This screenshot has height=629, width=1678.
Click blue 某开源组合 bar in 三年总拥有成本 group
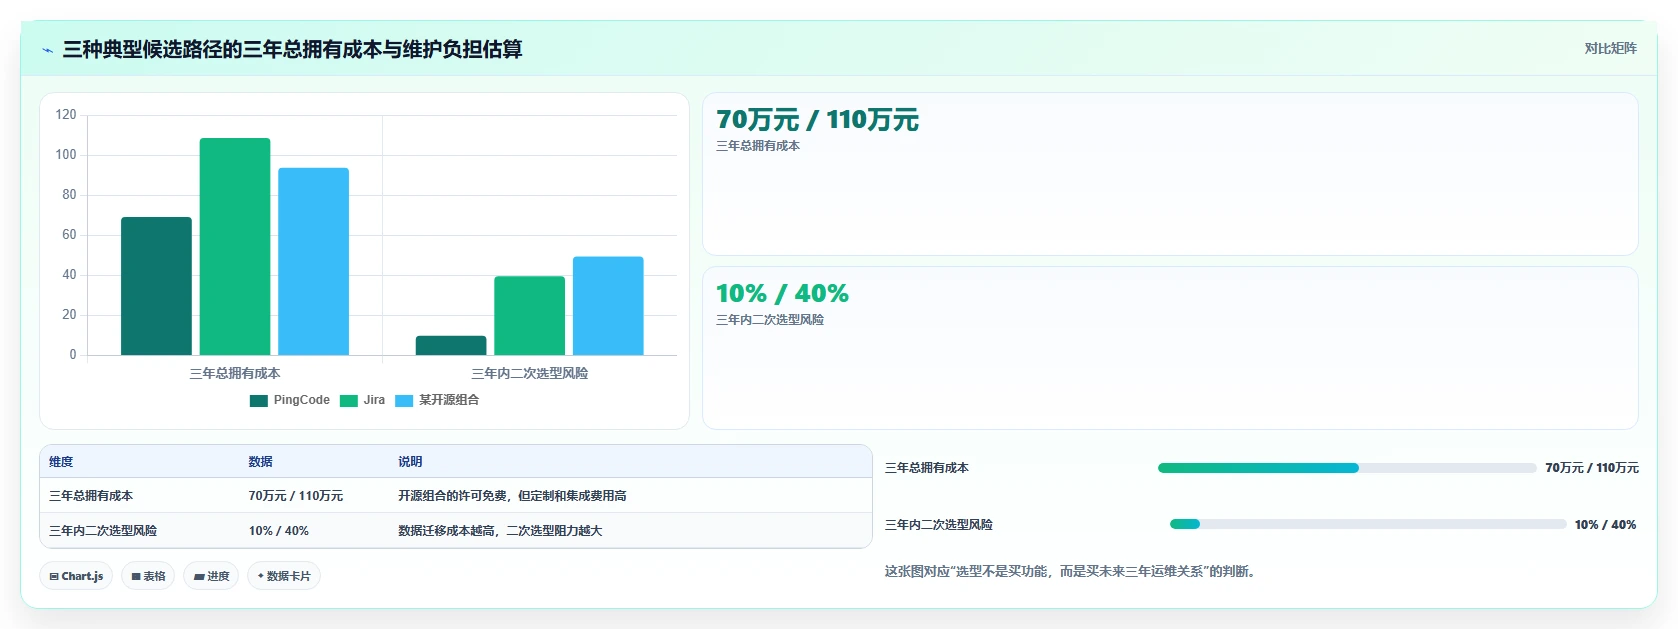pos(313,261)
